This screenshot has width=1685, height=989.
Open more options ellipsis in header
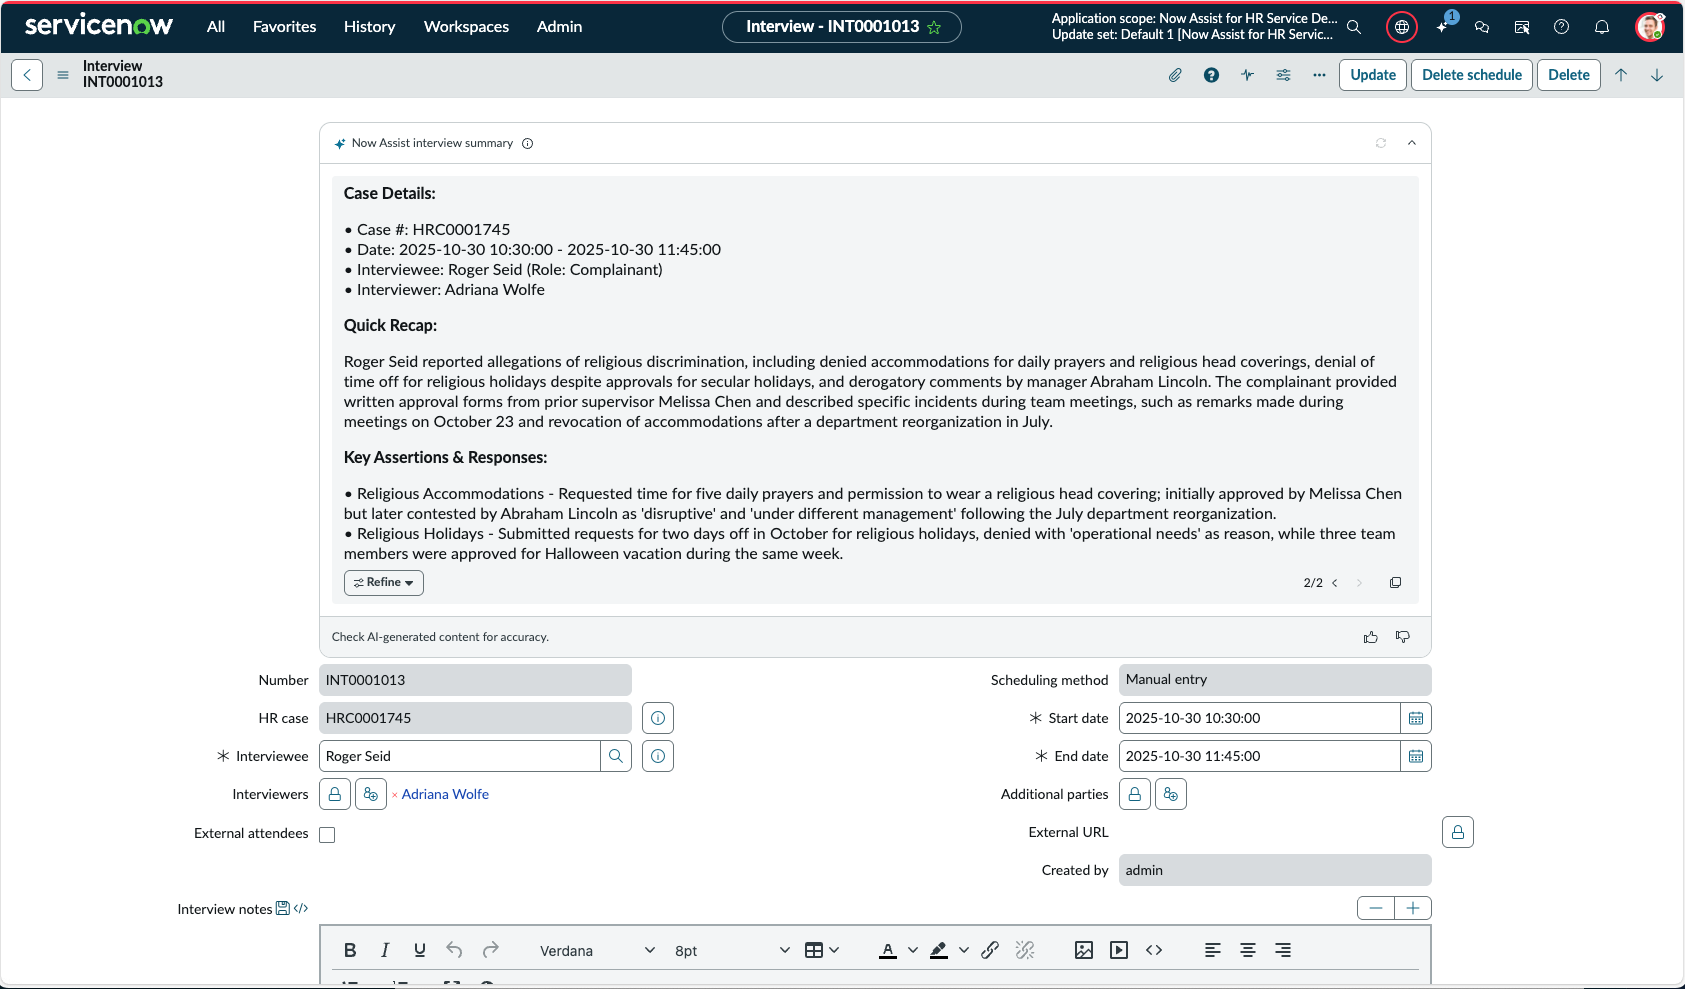(x=1319, y=75)
